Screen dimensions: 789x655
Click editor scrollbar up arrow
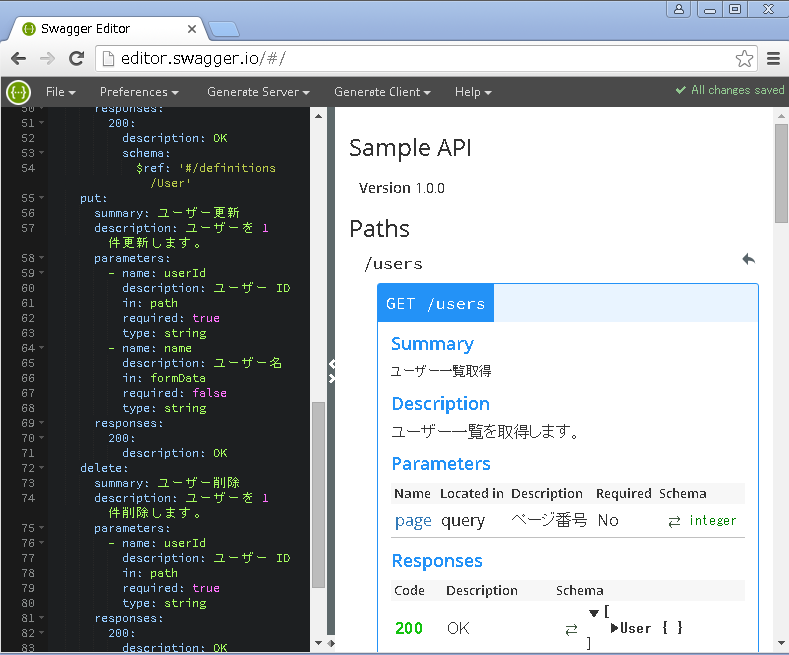pyautogui.click(x=318, y=116)
